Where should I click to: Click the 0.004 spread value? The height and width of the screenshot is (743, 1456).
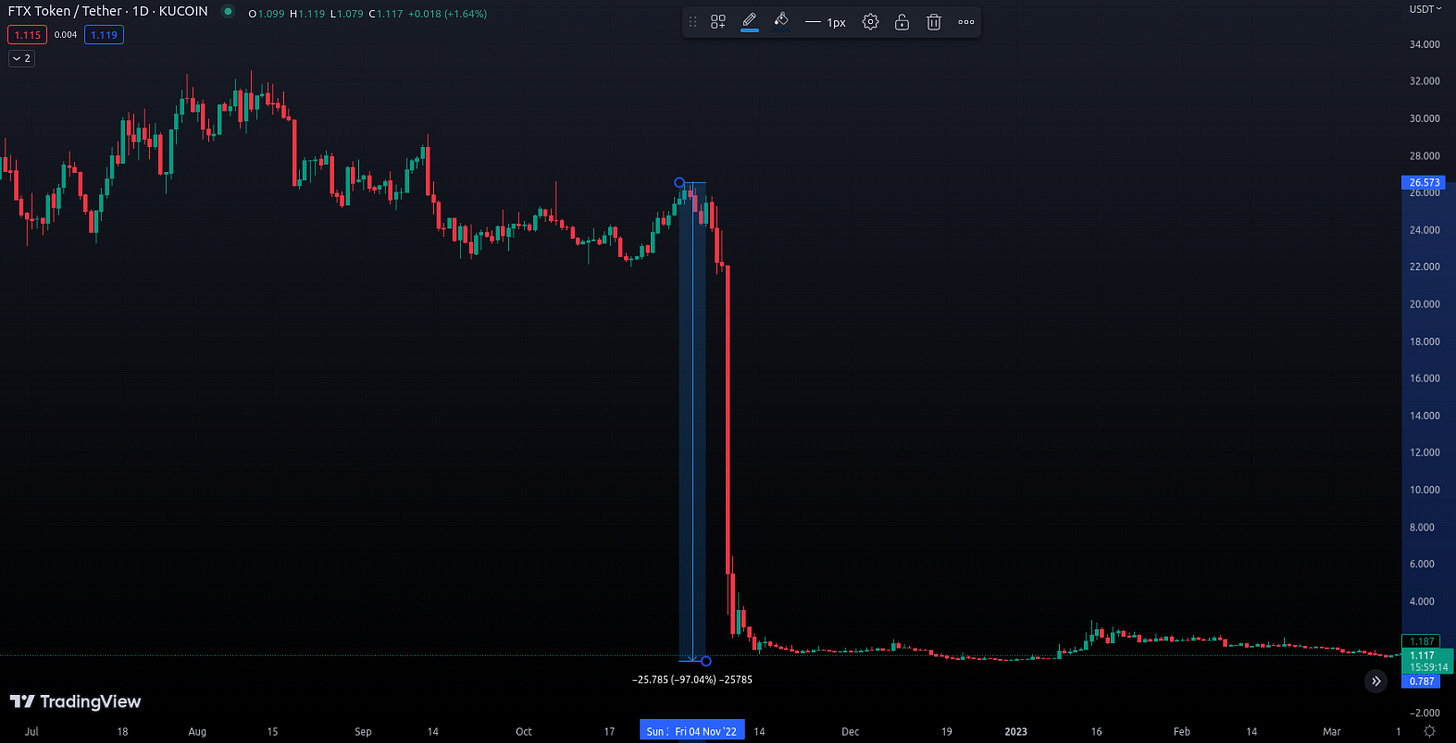64,35
